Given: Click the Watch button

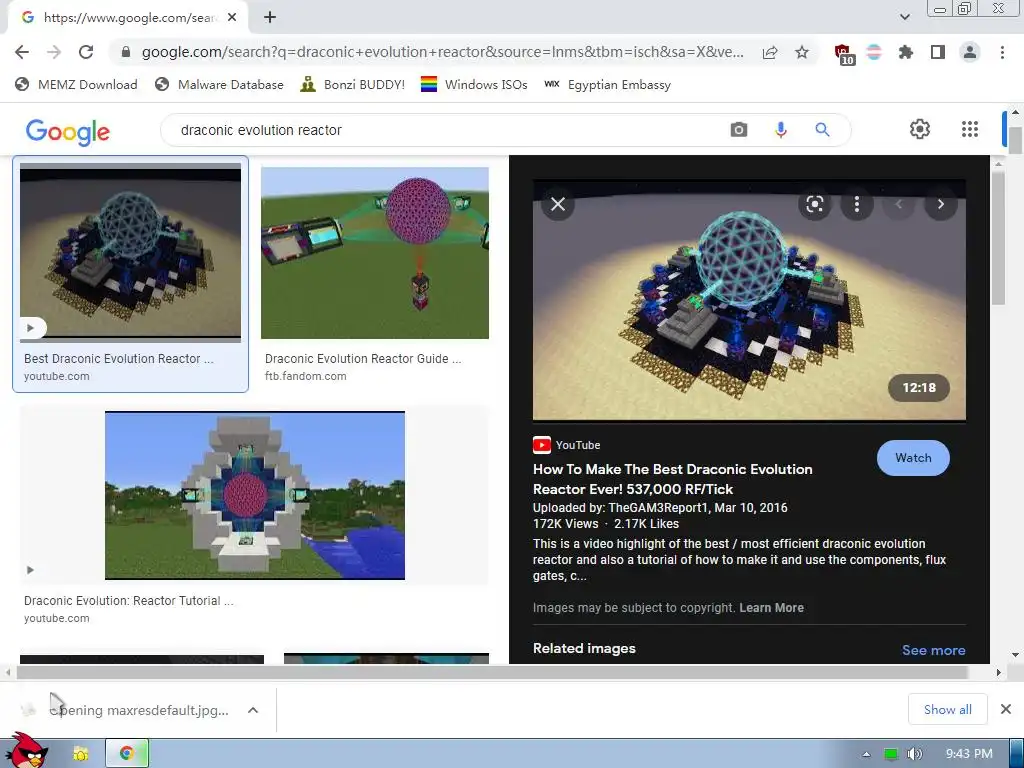Looking at the screenshot, I should 913,458.
